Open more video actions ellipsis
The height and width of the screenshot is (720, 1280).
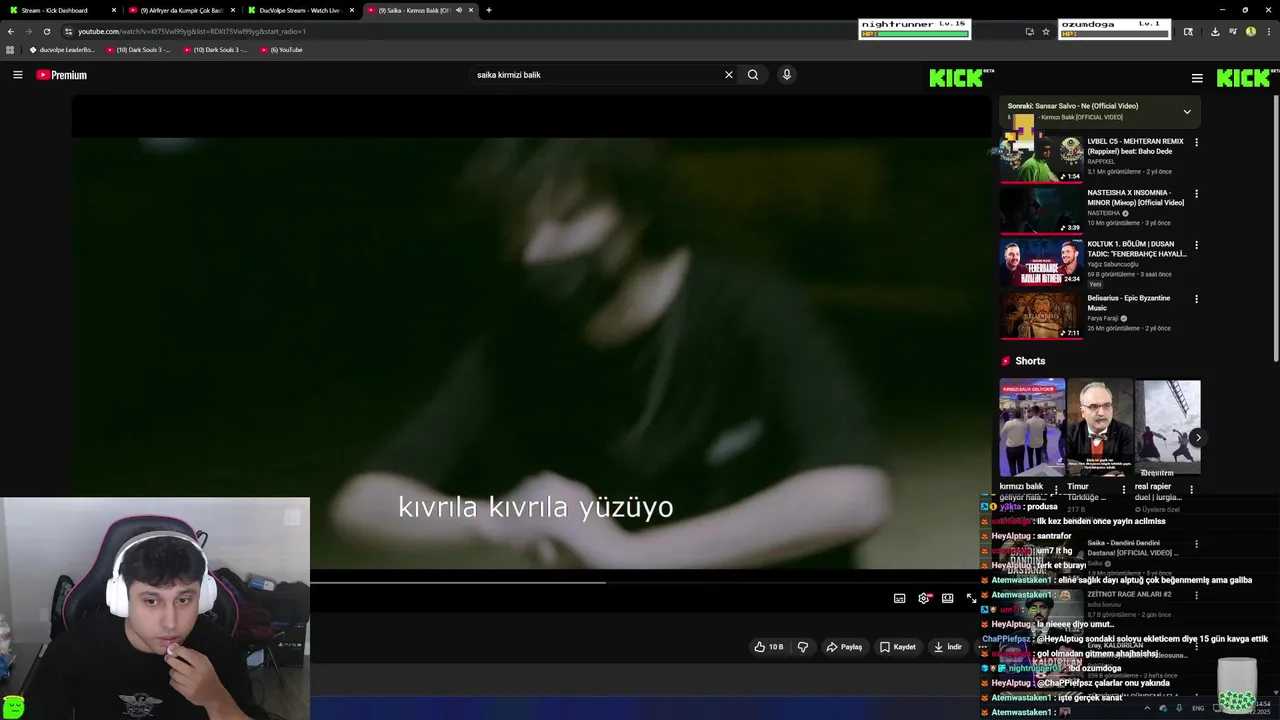point(982,647)
